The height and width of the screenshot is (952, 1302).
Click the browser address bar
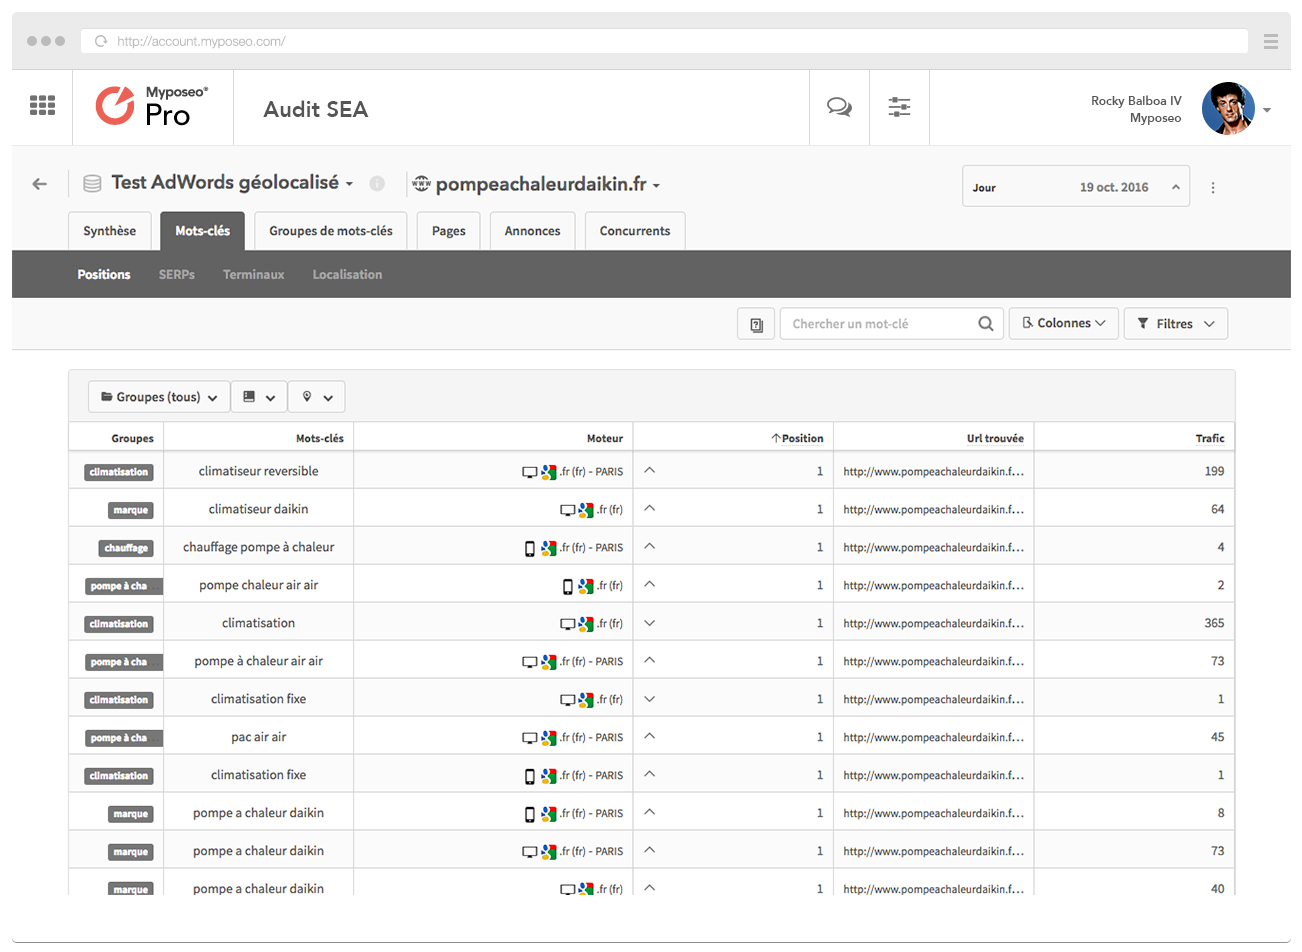(664, 41)
